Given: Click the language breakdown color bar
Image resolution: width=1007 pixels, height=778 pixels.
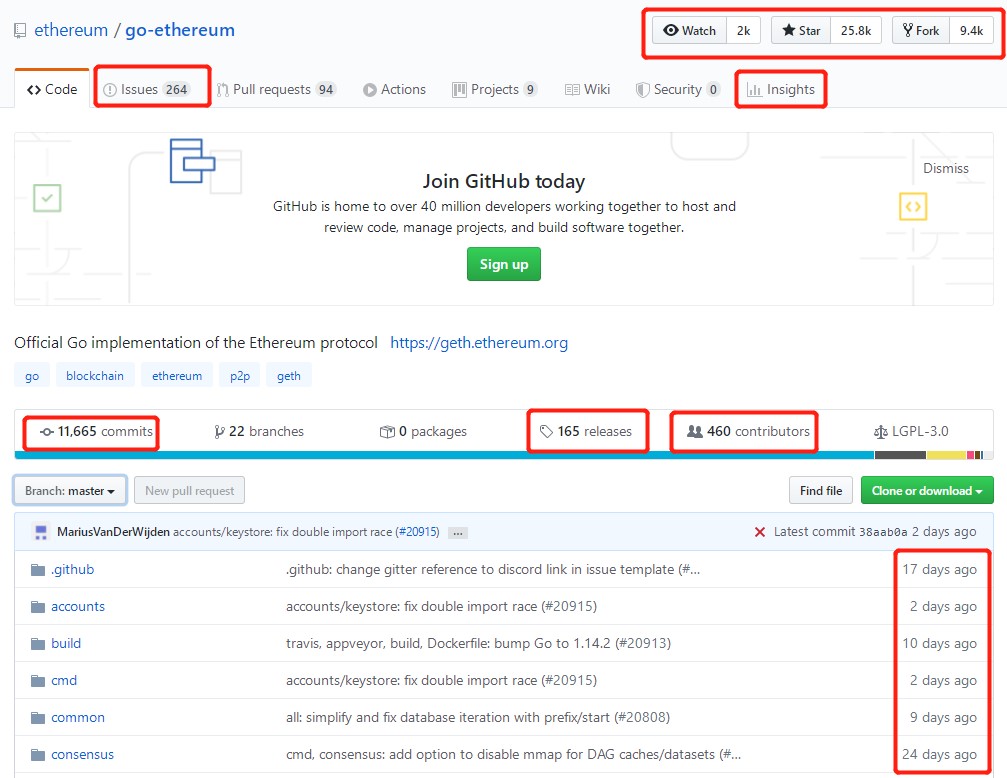Looking at the screenshot, I should tap(504, 455).
